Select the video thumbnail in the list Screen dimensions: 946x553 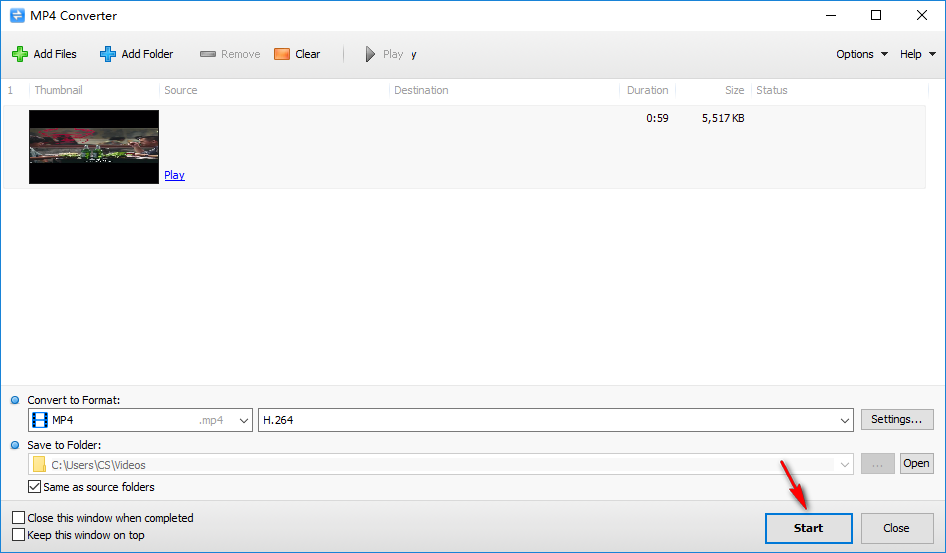pyautogui.click(x=94, y=147)
